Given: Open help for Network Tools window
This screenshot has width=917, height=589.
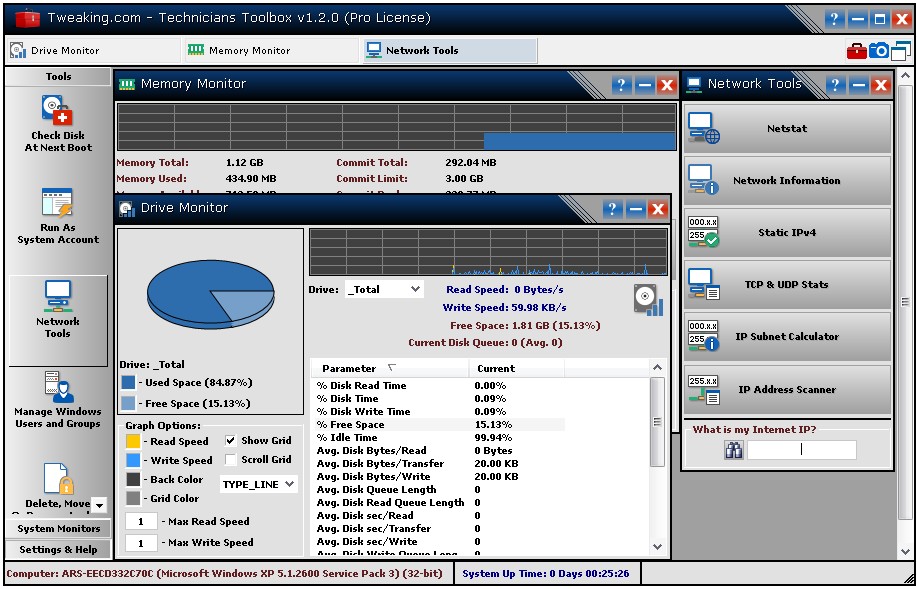Looking at the screenshot, I should pyautogui.click(x=836, y=85).
